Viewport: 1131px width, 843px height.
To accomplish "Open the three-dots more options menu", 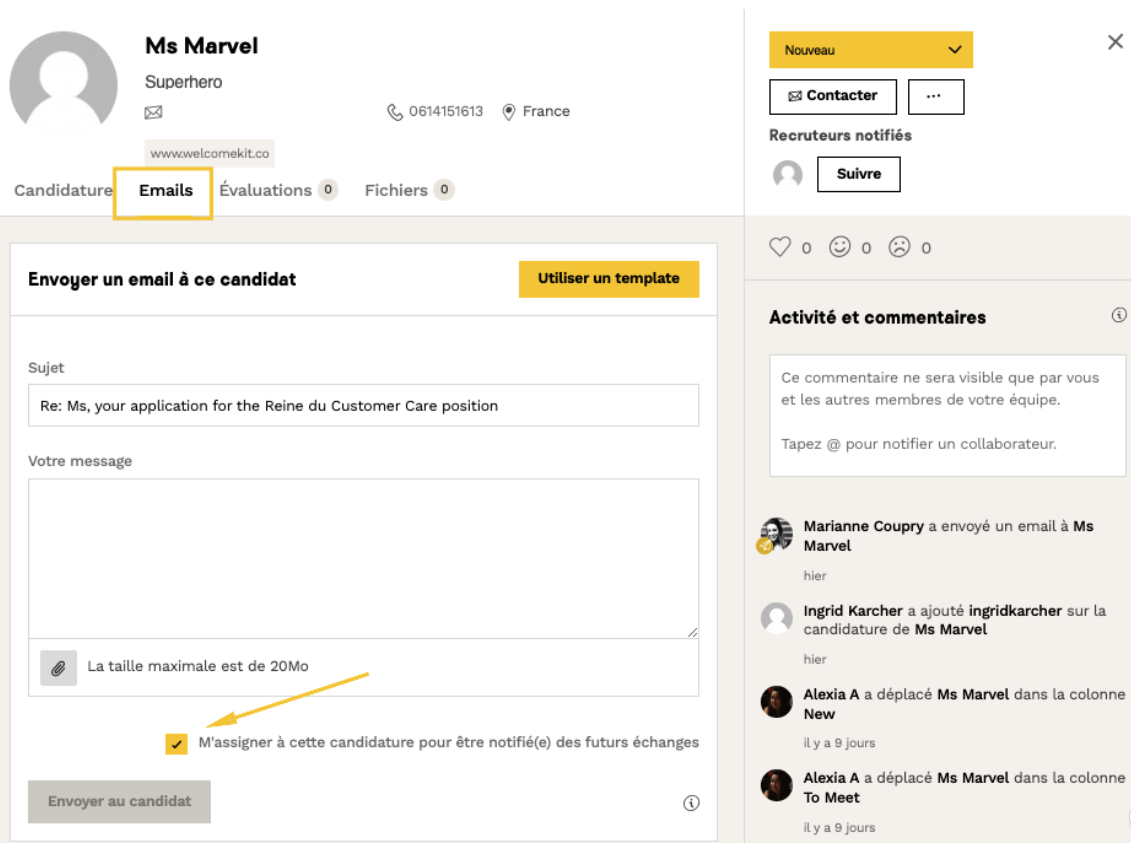I will click(x=935, y=96).
